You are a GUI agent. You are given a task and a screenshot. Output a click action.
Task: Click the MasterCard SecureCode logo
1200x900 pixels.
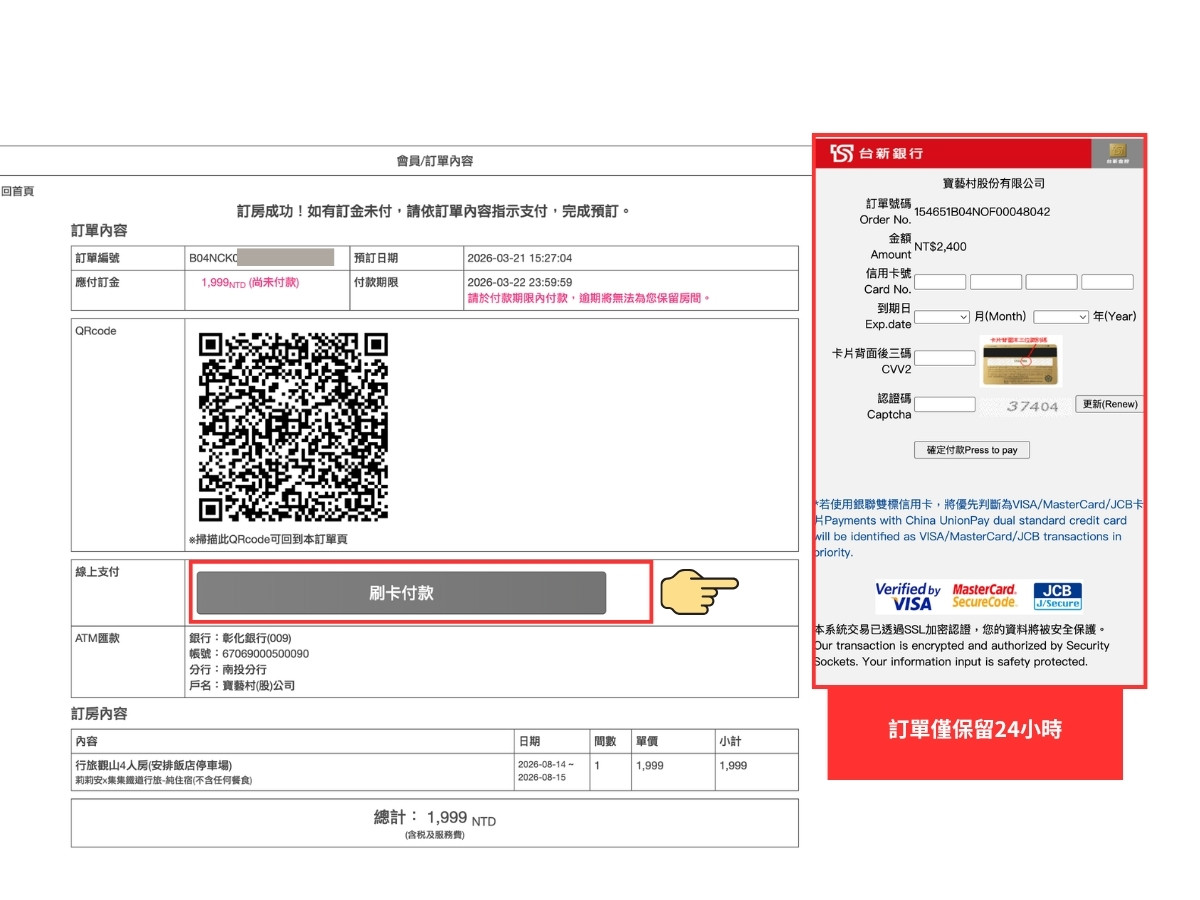point(986,594)
